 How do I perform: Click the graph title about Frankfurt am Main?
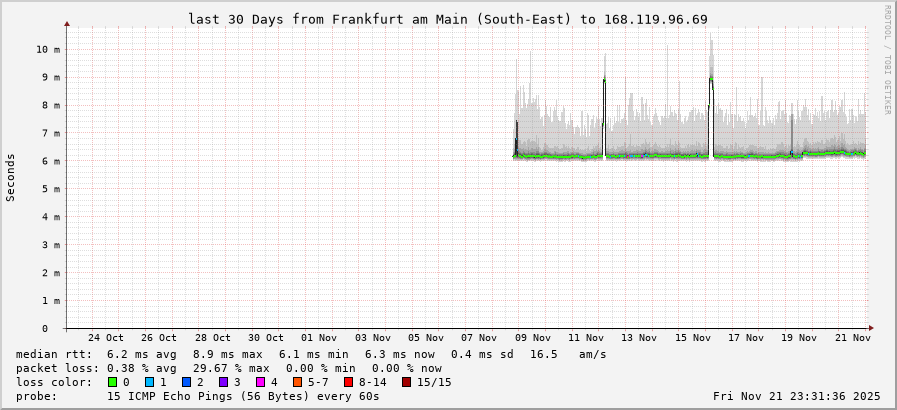click(x=448, y=19)
